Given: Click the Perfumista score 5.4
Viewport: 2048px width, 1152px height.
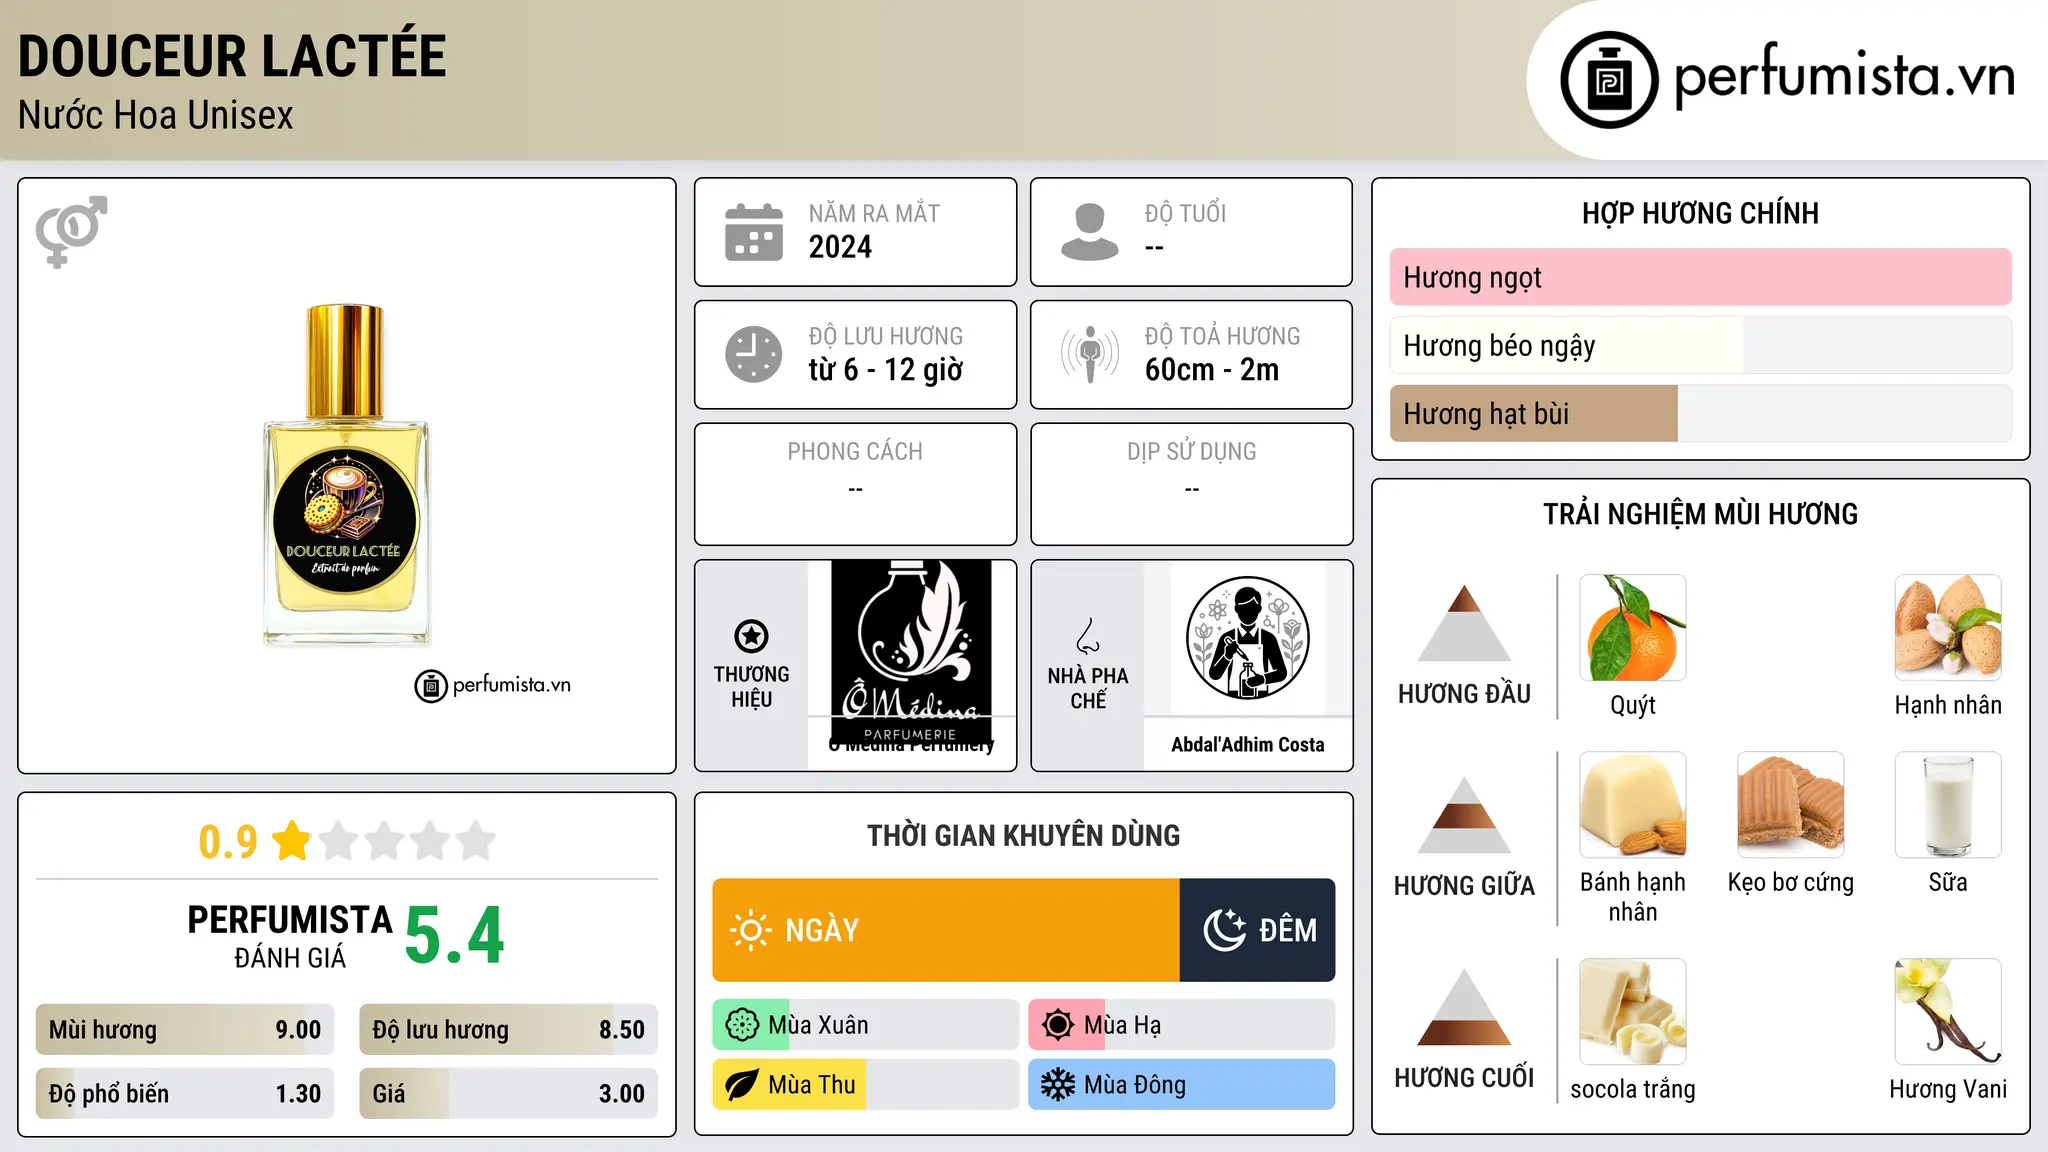Looking at the screenshot, I should 455,936.
